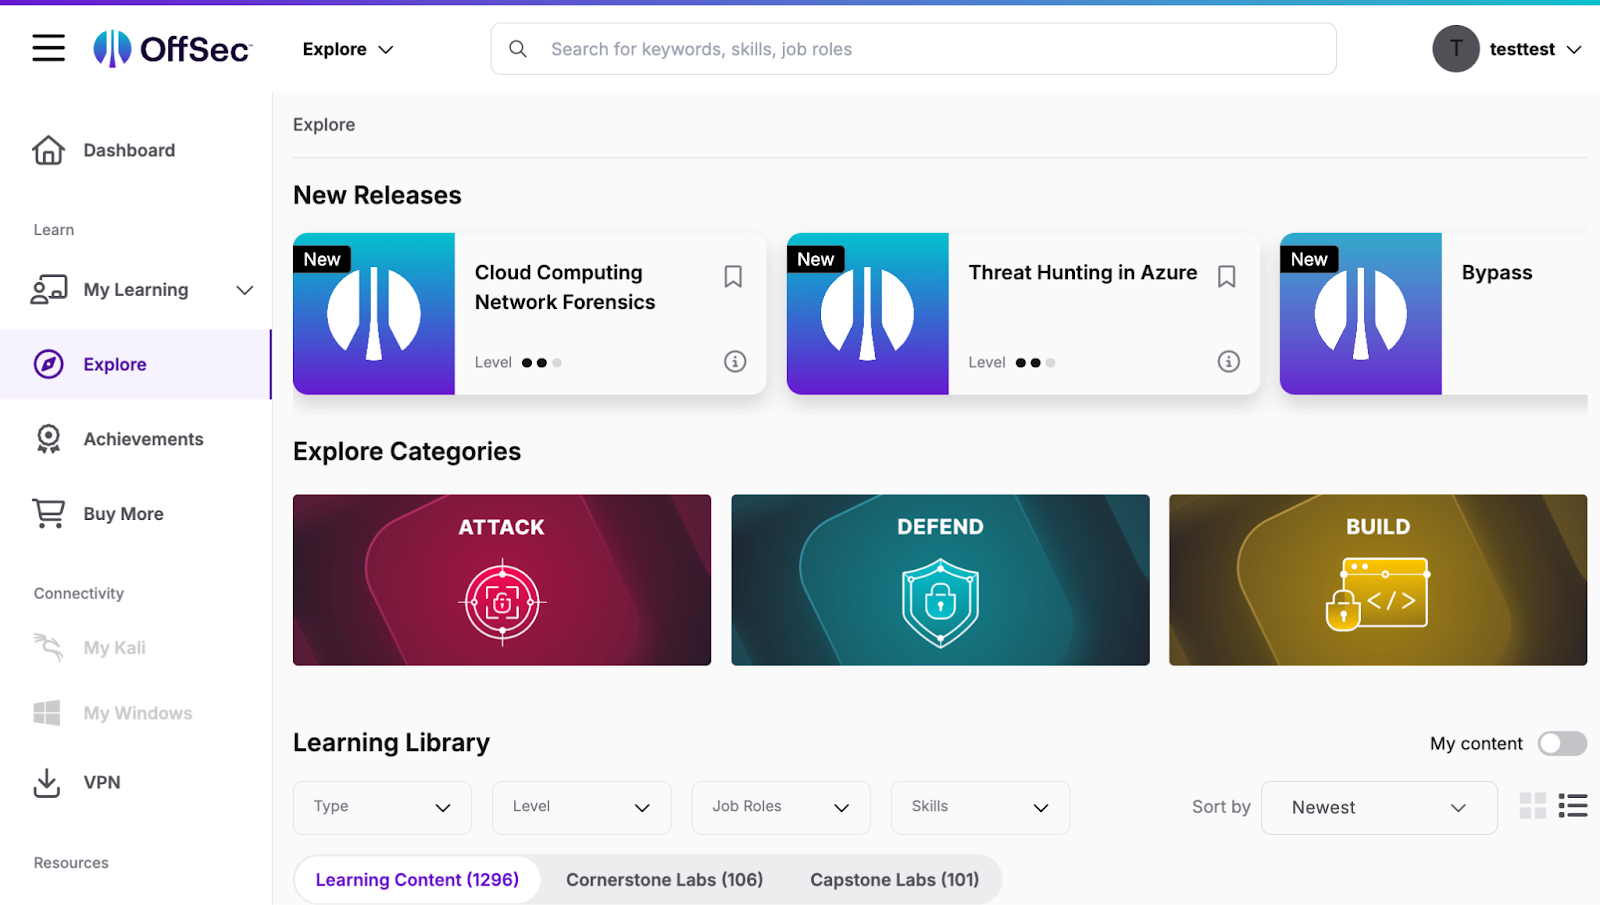Viewport: 1600px width, 905px height.
Task: Open the hamburger menu
Action: coord(48,48)
